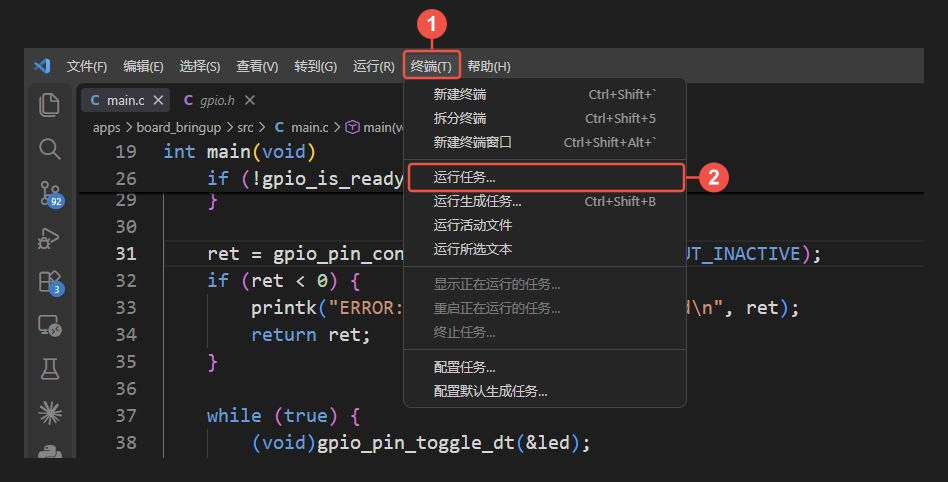
Task: Select 运行所选文本 menu item
Action: (x=545, y=249)
